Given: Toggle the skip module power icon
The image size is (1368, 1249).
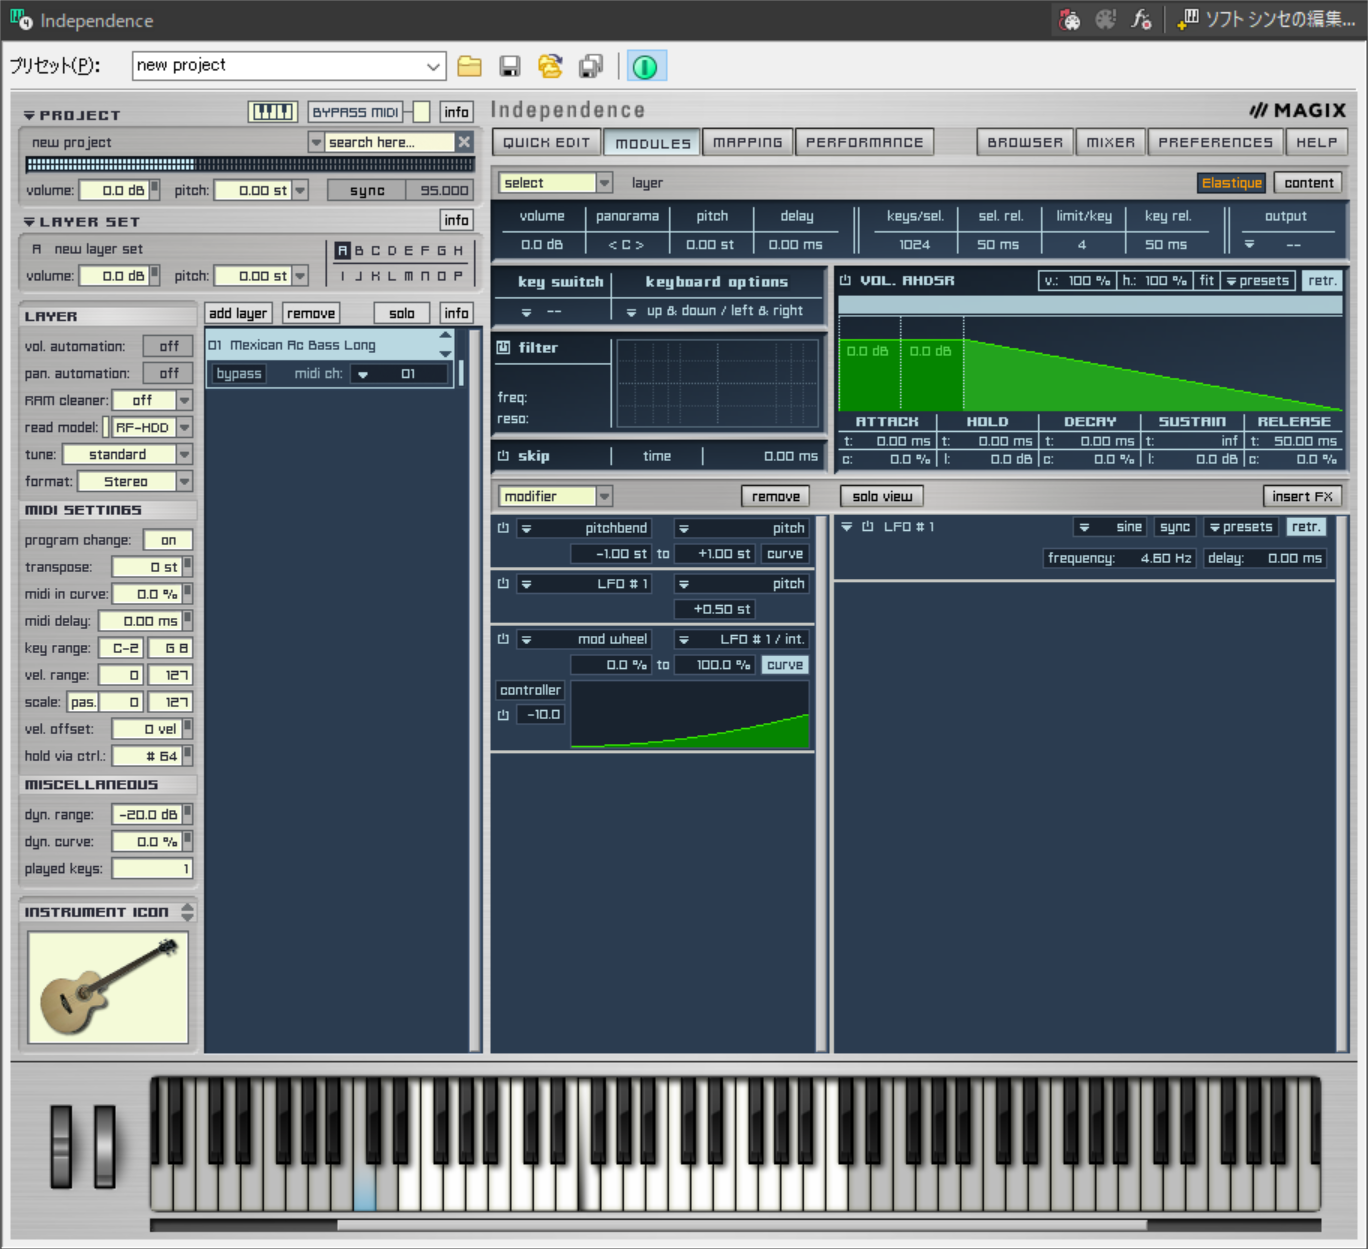Looking at the screenshot, I should pos(503,456).
